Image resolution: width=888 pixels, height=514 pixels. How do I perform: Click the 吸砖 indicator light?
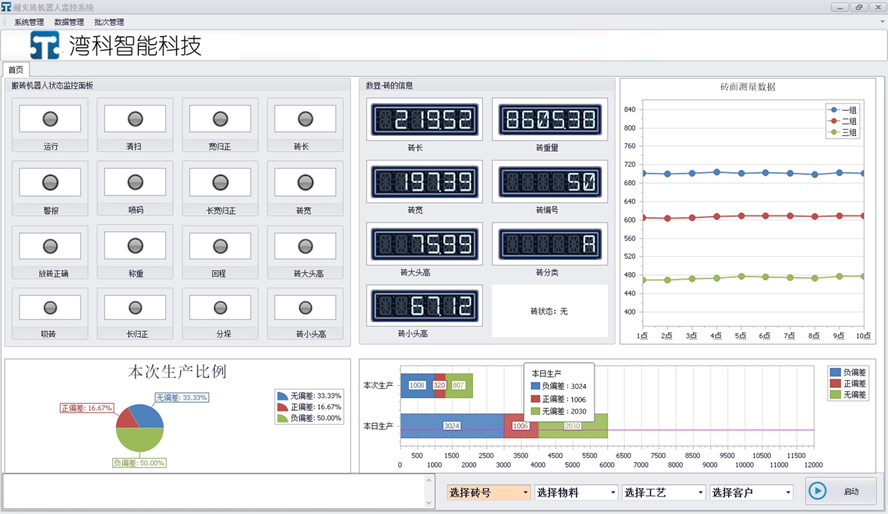pyautogui.click(x=50, y=307)
